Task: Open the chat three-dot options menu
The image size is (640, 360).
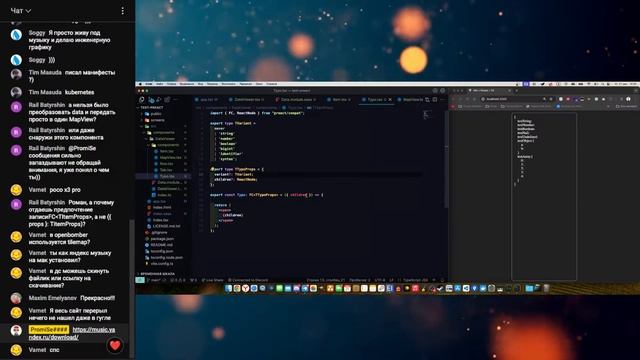Action: 122,11
